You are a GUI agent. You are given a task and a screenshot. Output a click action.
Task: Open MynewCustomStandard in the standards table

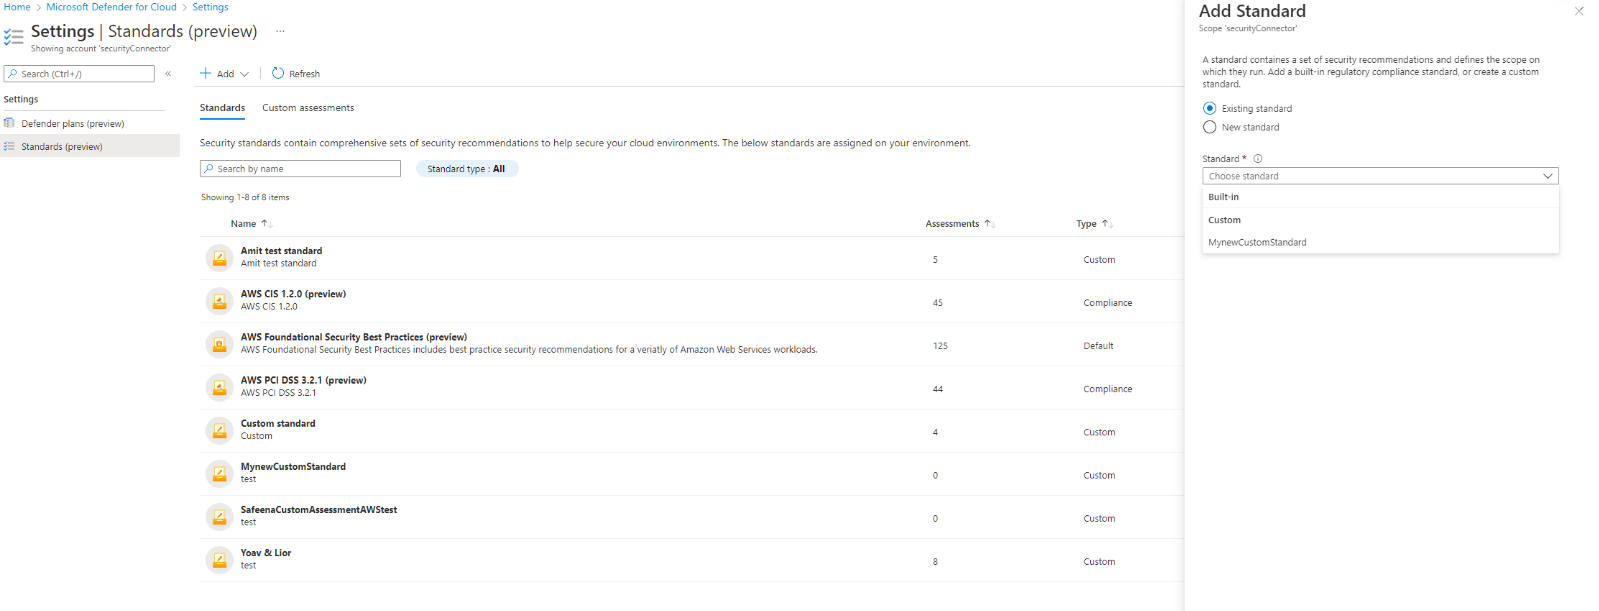pyautogui.click(x=293, y=467)
